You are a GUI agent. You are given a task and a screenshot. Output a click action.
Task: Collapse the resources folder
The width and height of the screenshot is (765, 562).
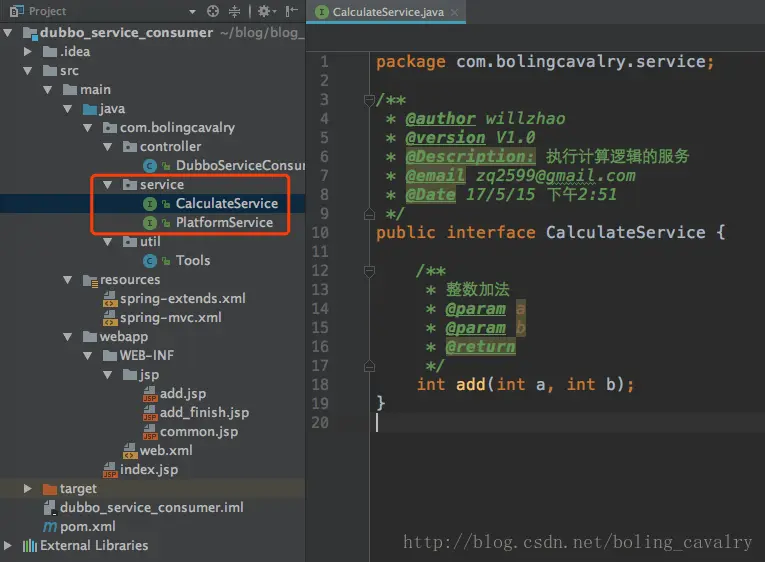click(68, 280)
